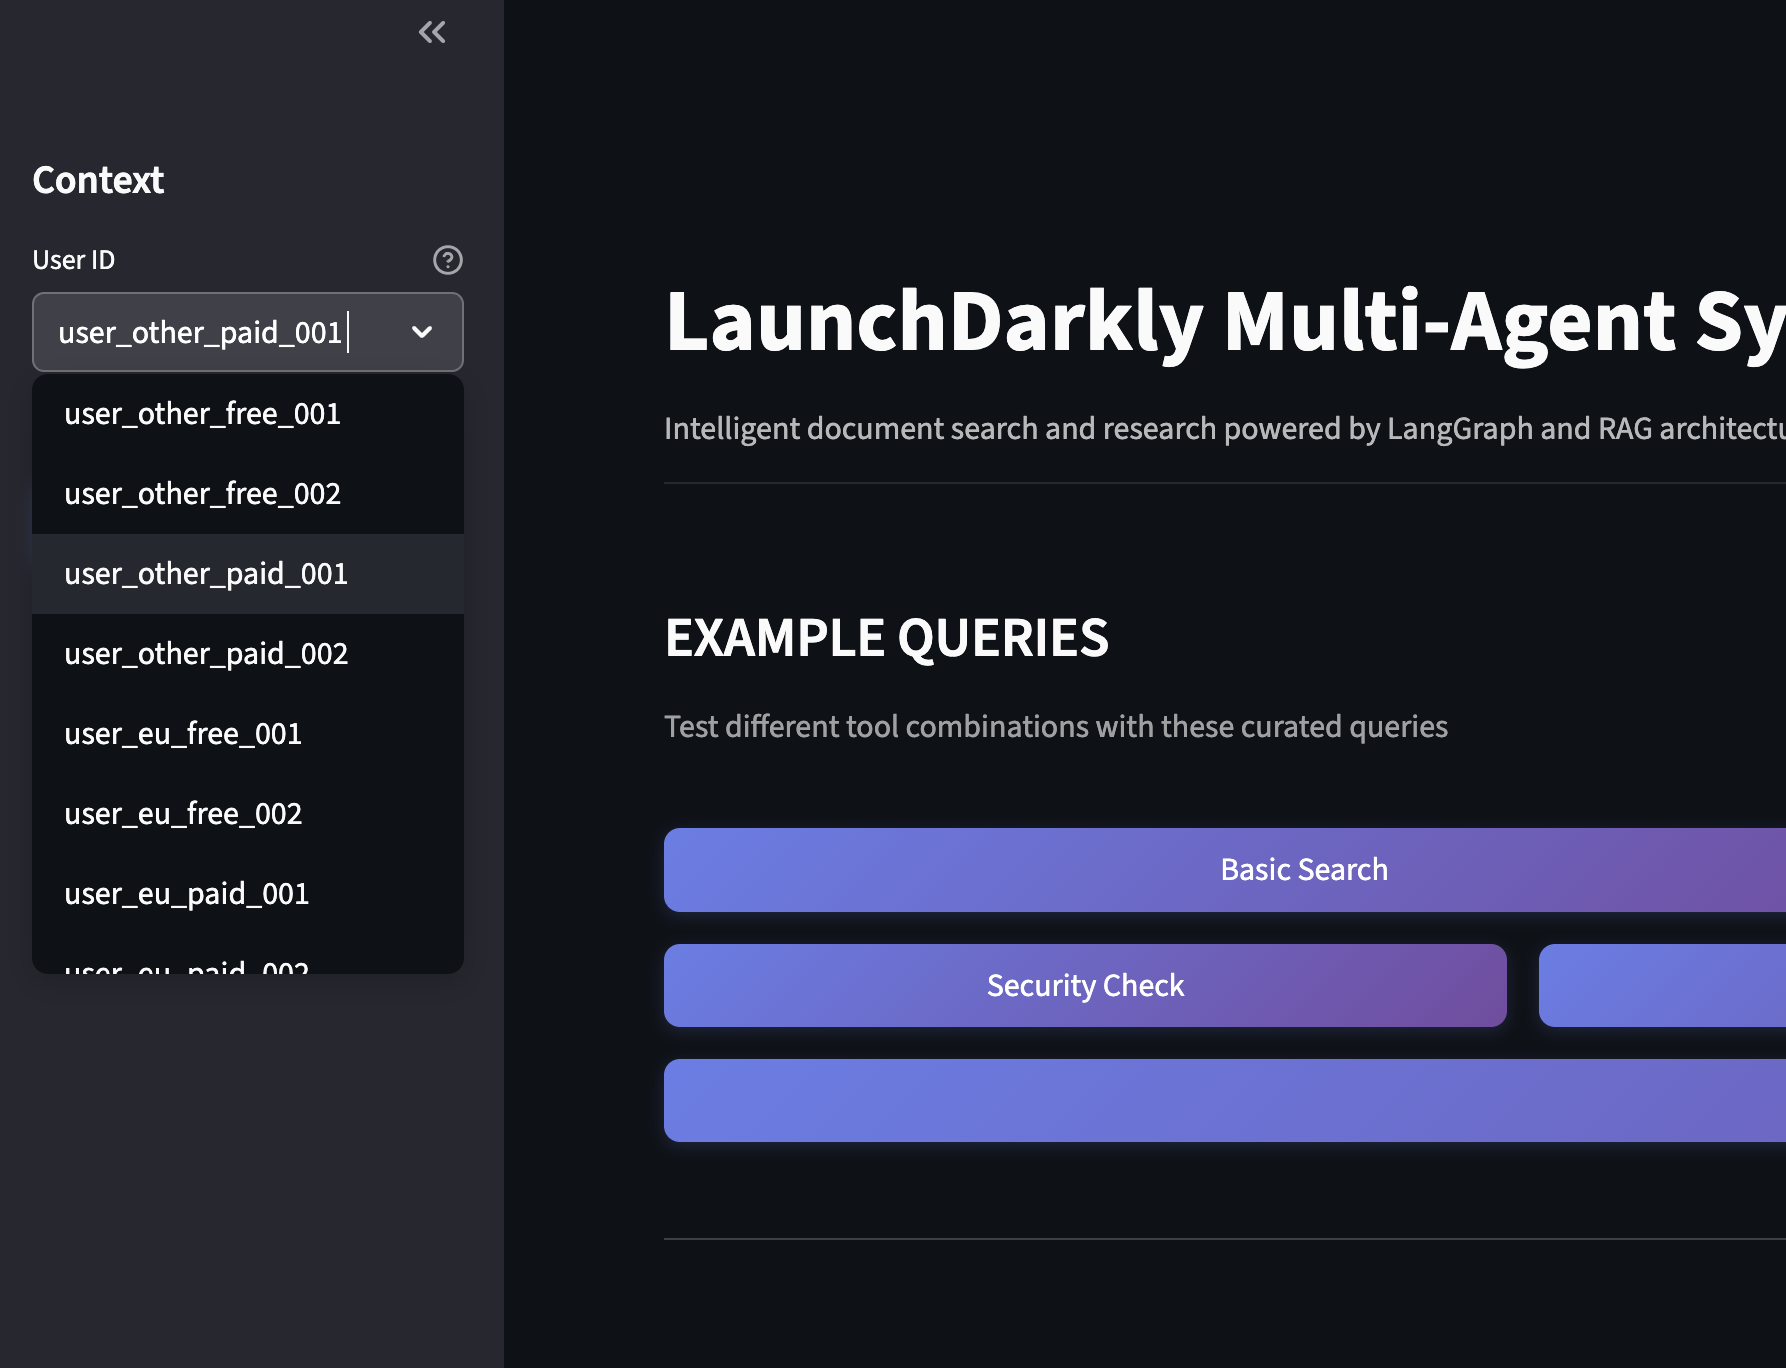
Task: Click the curated queries description text
Action: pyautogui.click(x=1056, y=726)
